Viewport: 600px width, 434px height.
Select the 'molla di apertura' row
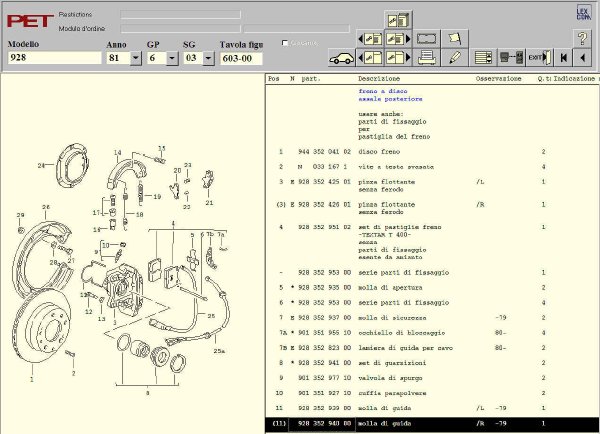pyautogui.click(x=432, y=287)
